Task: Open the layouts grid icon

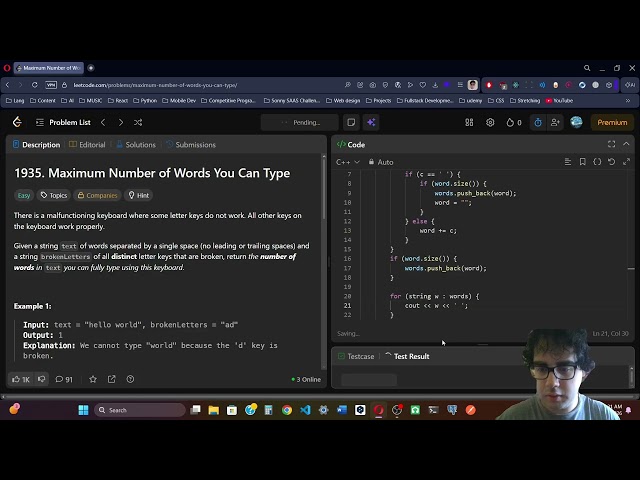Action: coord(469,122)
